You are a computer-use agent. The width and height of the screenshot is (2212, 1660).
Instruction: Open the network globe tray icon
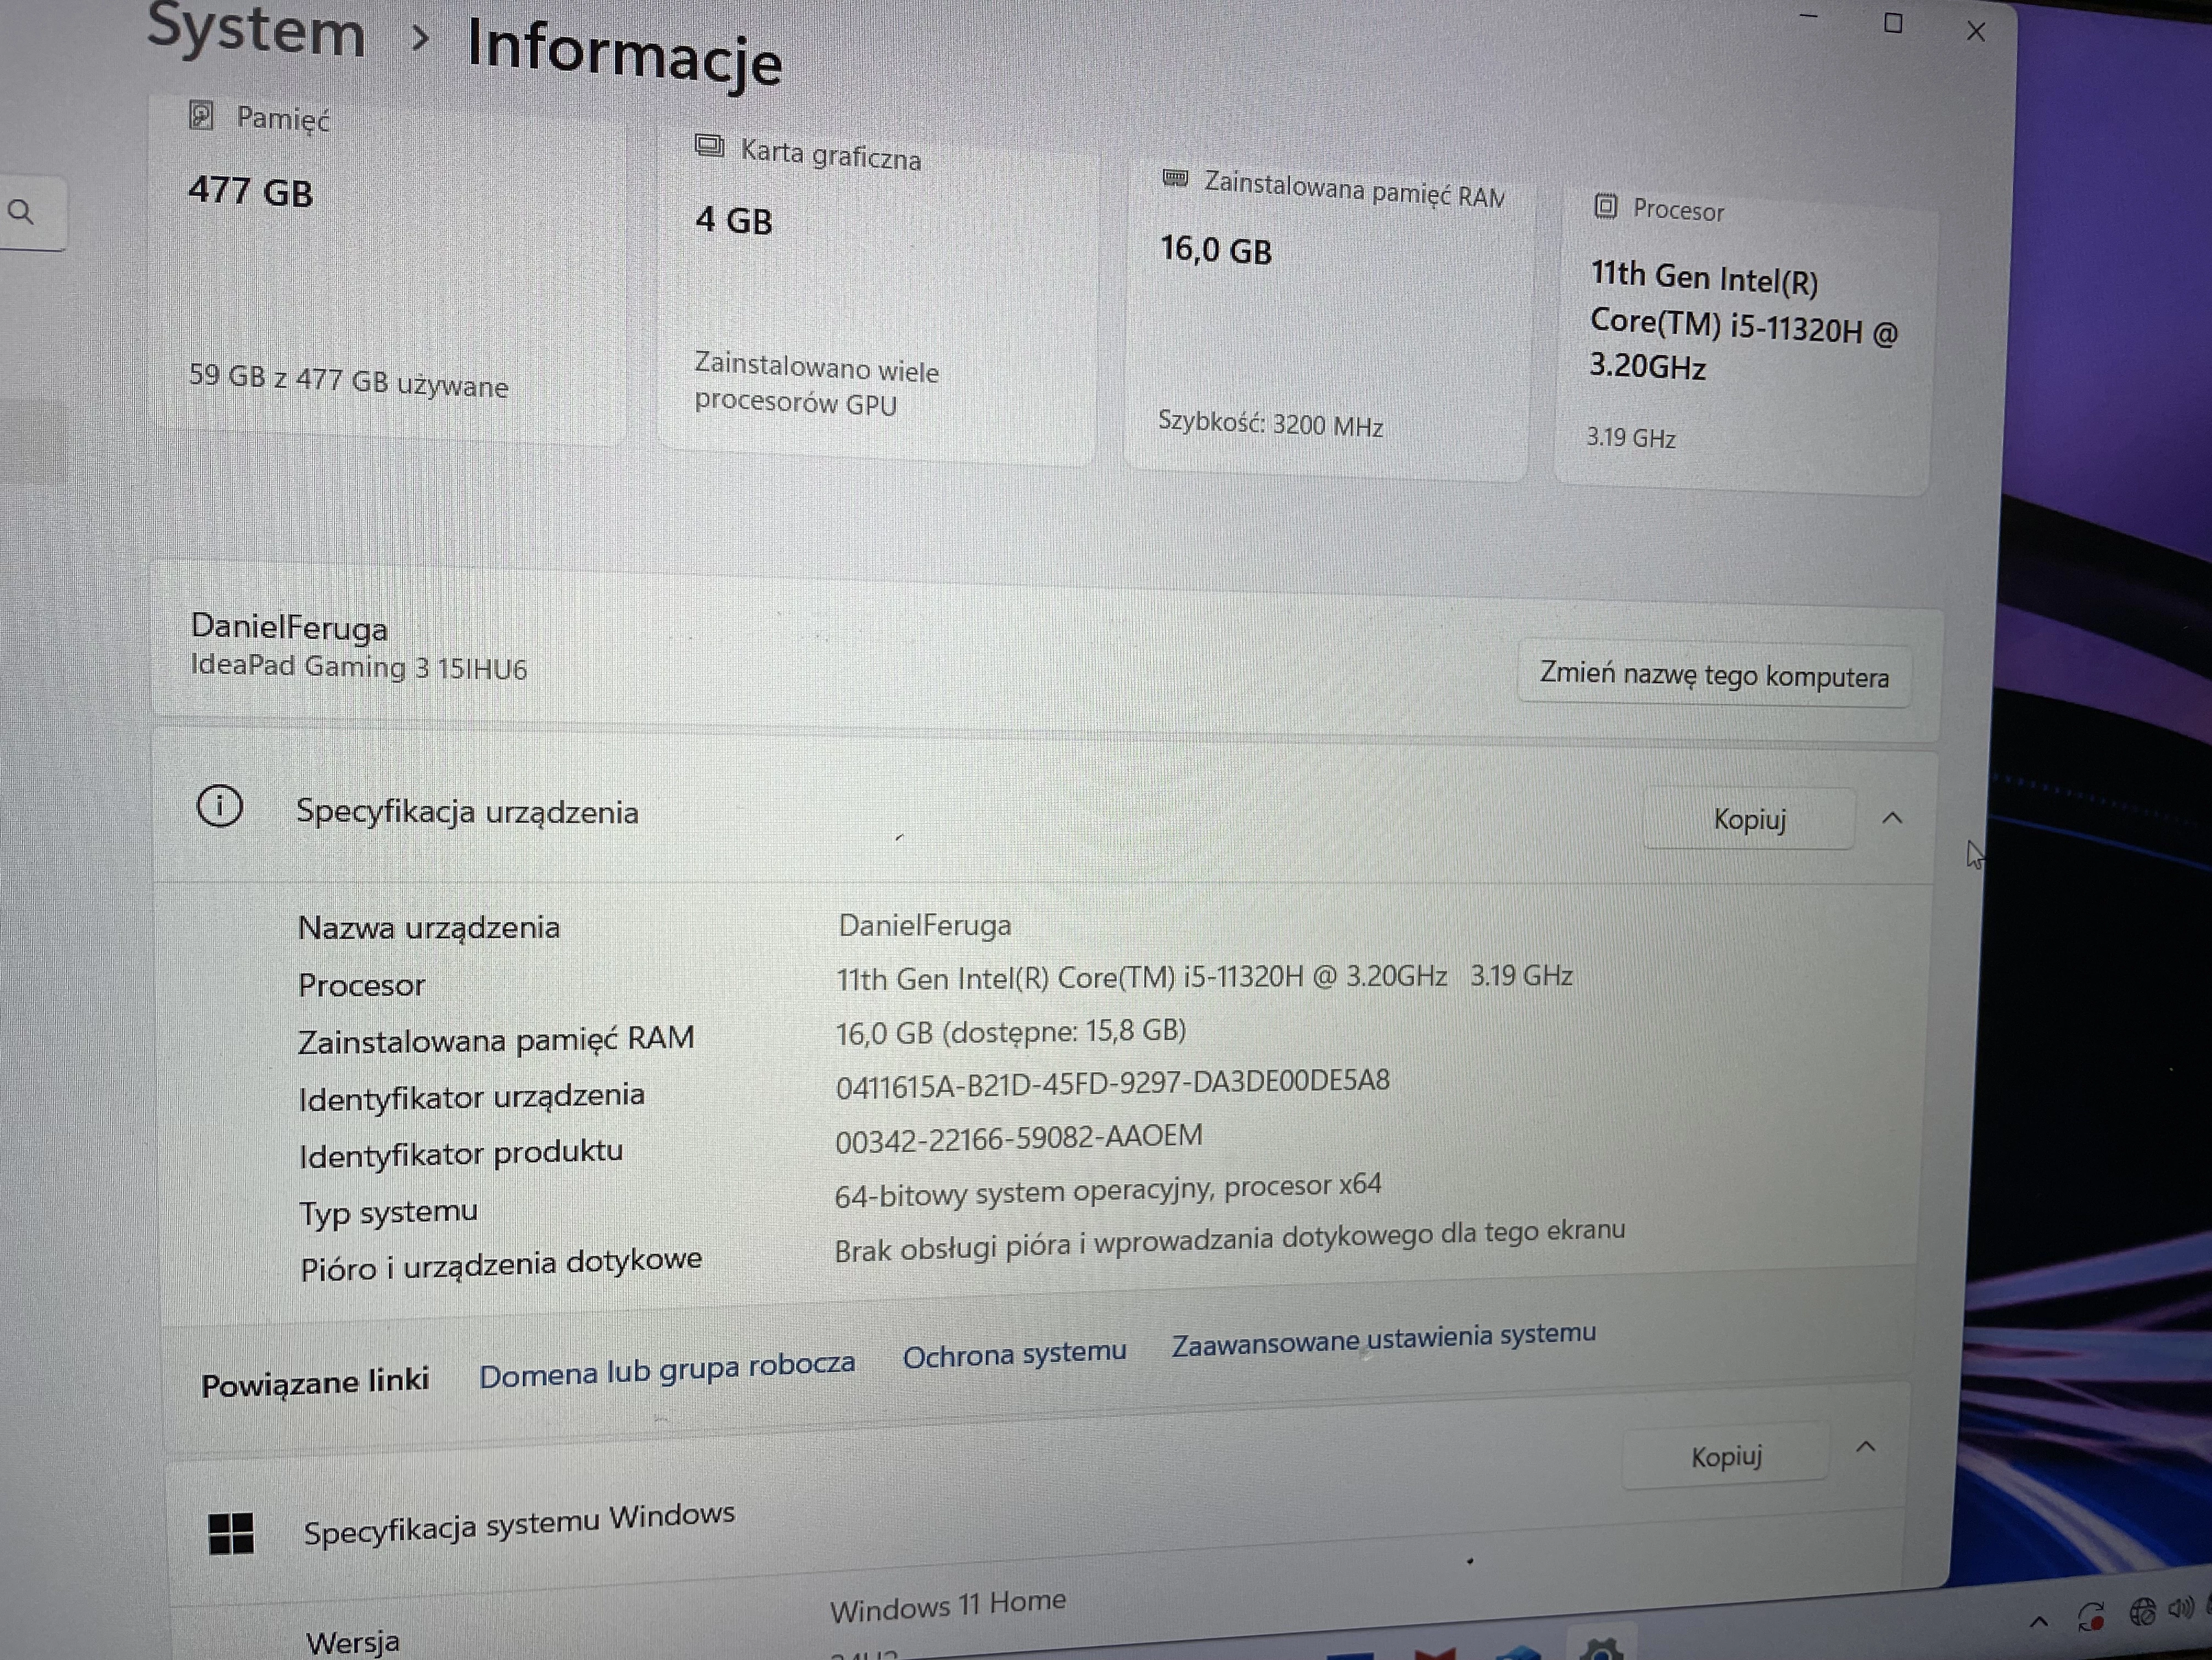coord(2141,1612)
